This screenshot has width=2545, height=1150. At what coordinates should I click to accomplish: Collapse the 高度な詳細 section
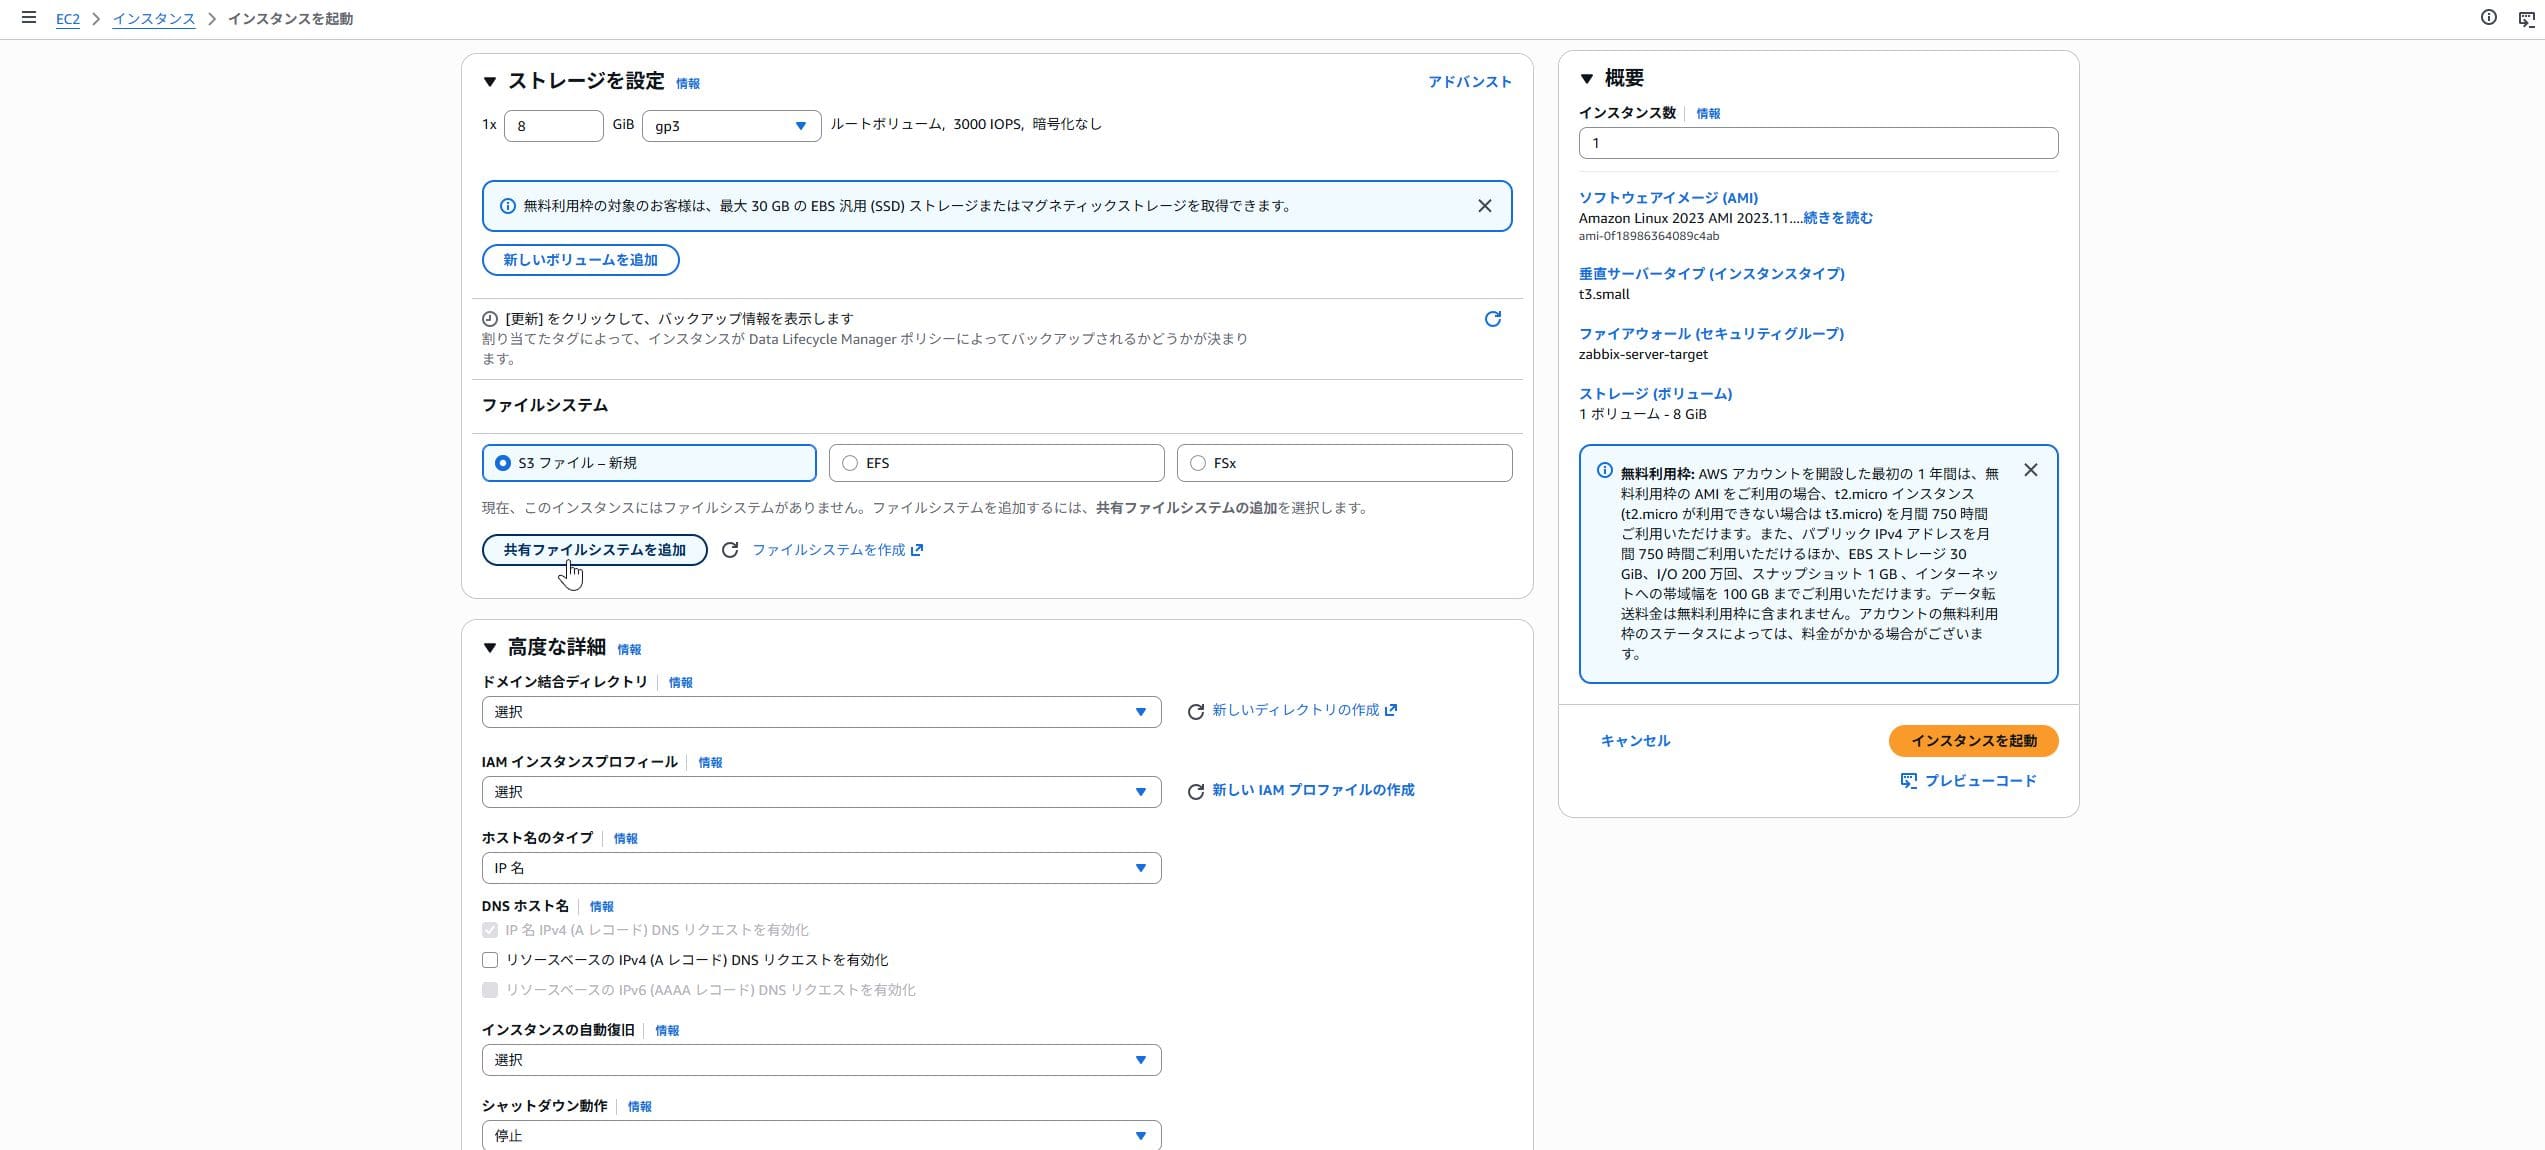(489, 647)
